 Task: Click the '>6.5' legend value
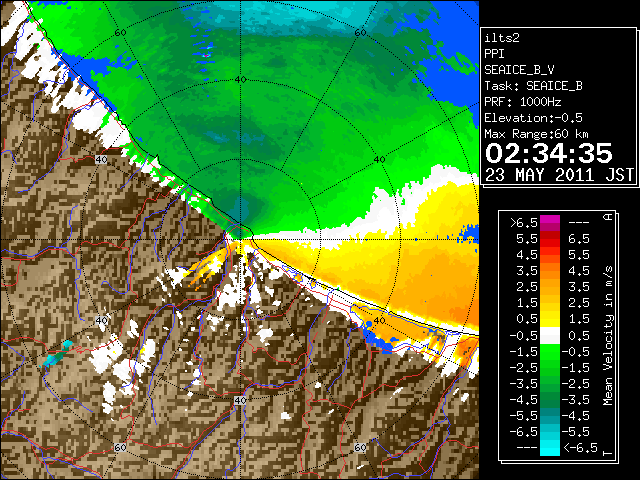524,223
